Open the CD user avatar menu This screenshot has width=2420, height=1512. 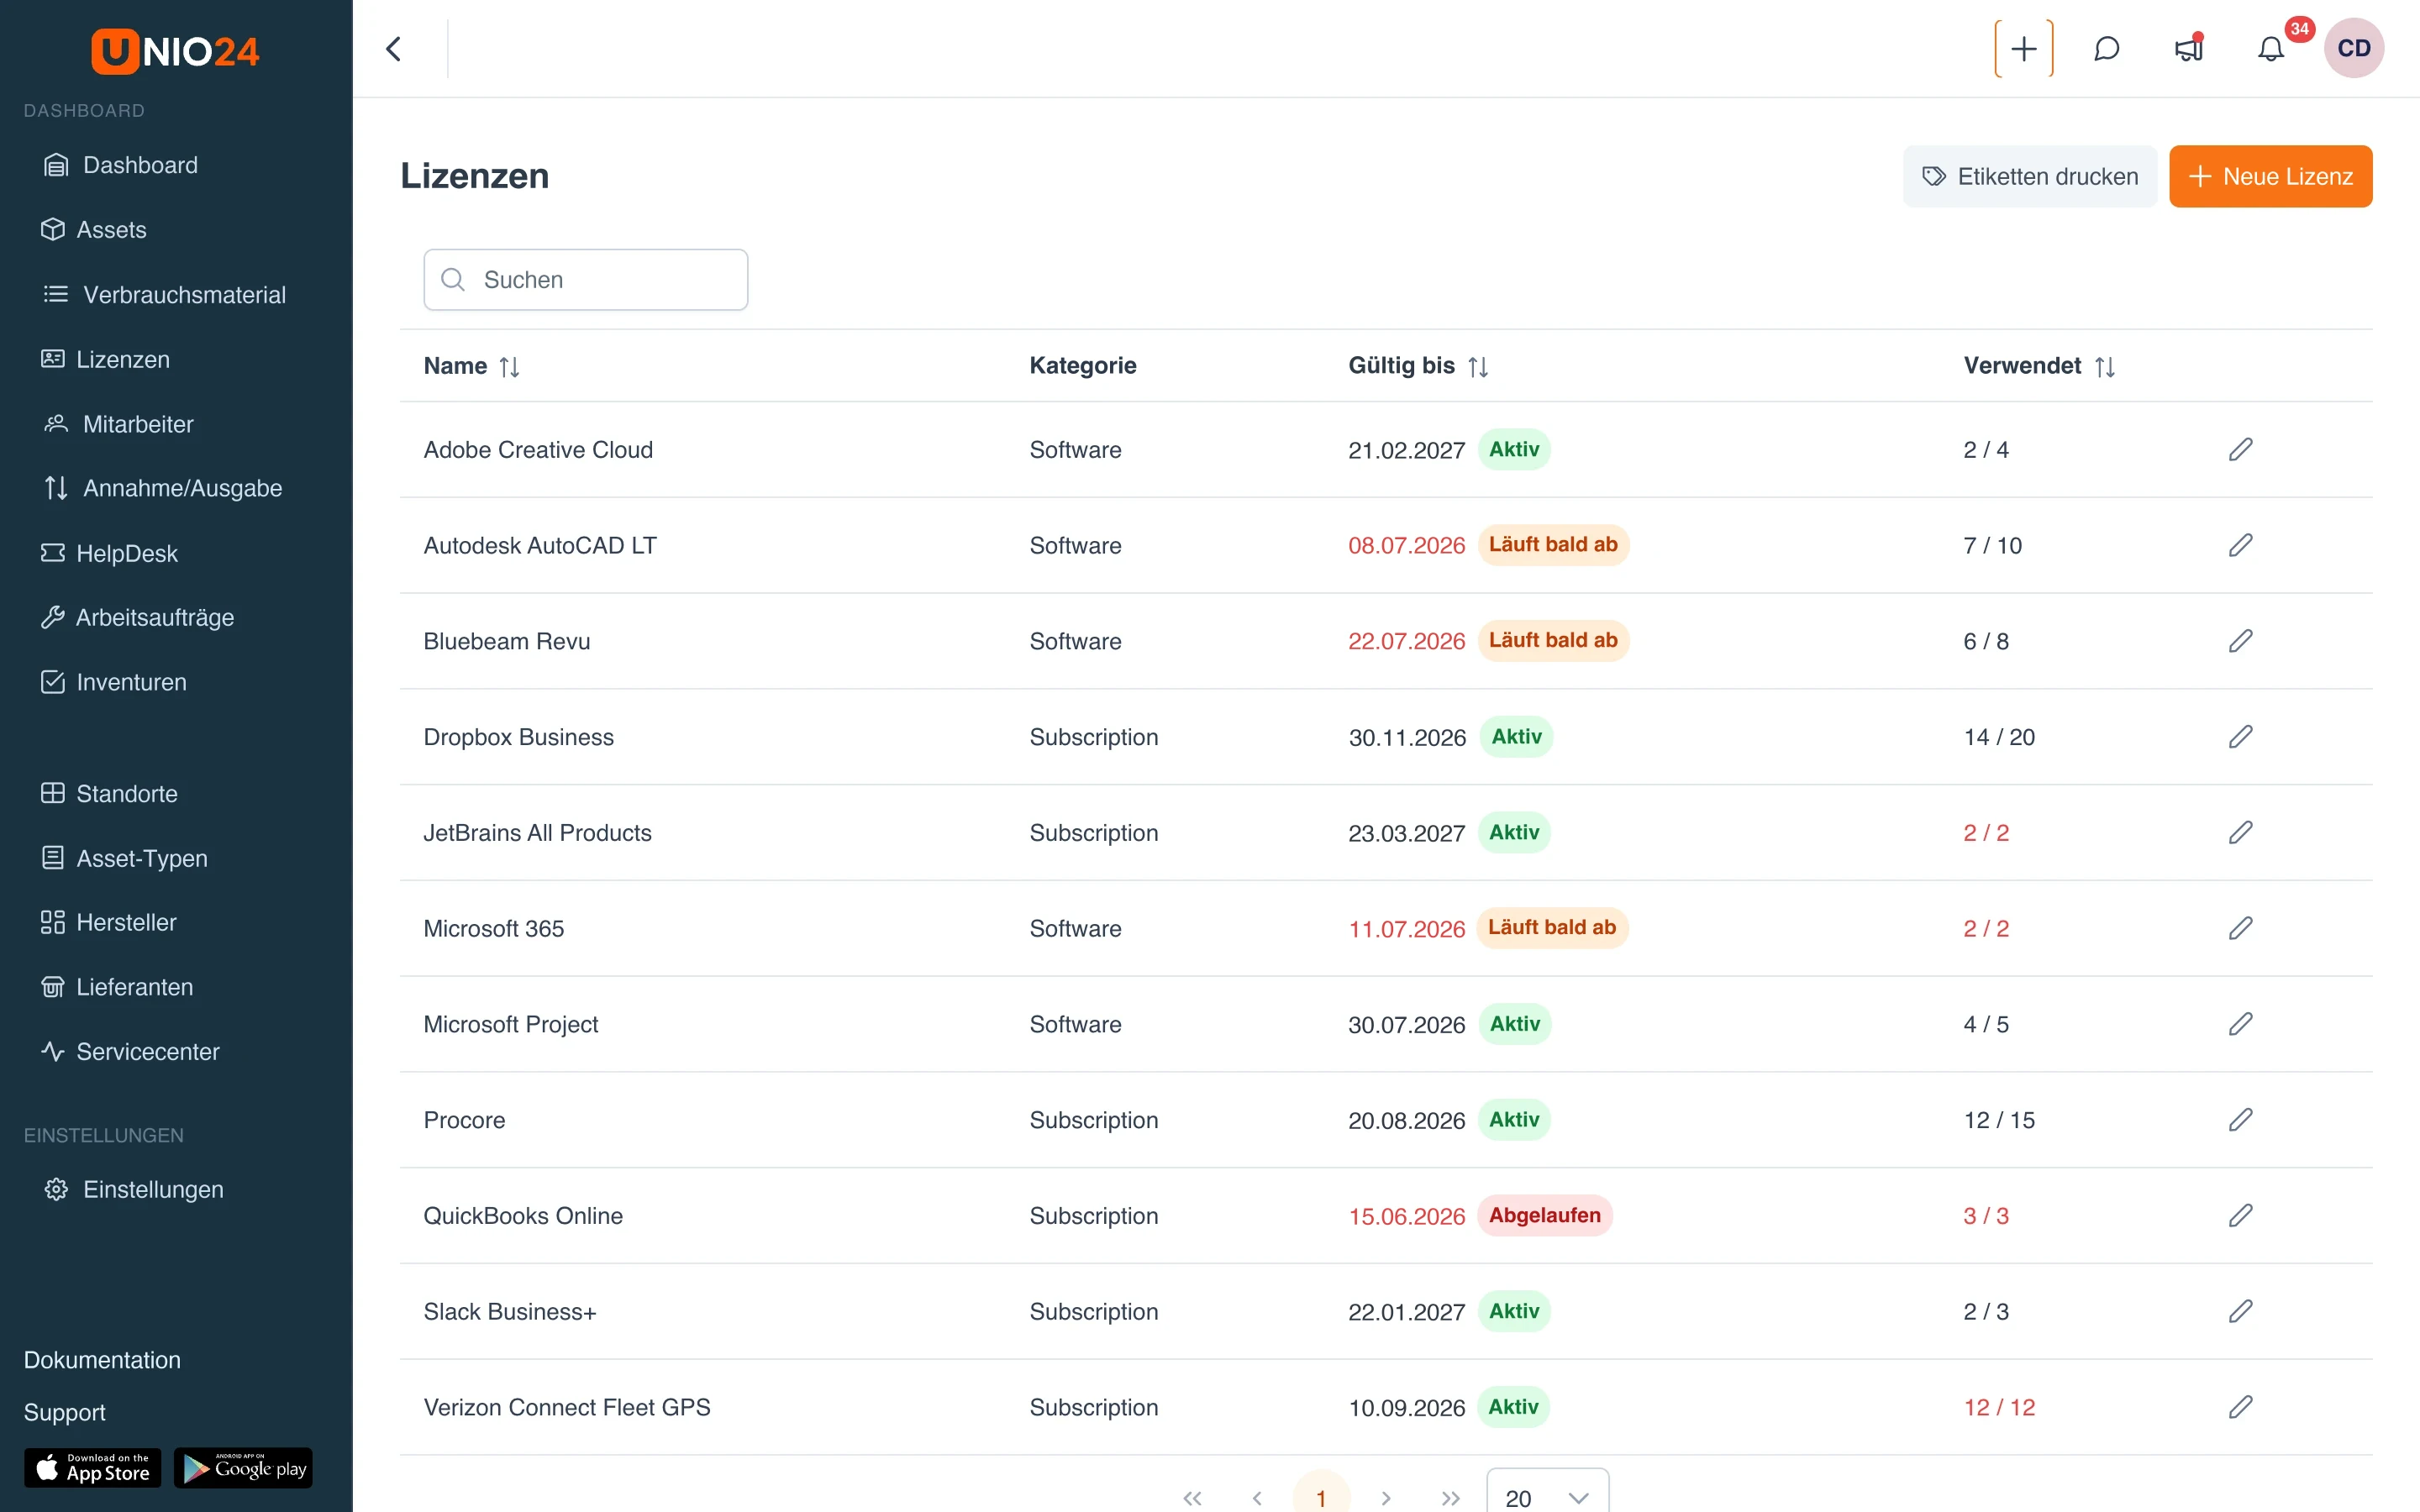tap(2354, 48)
